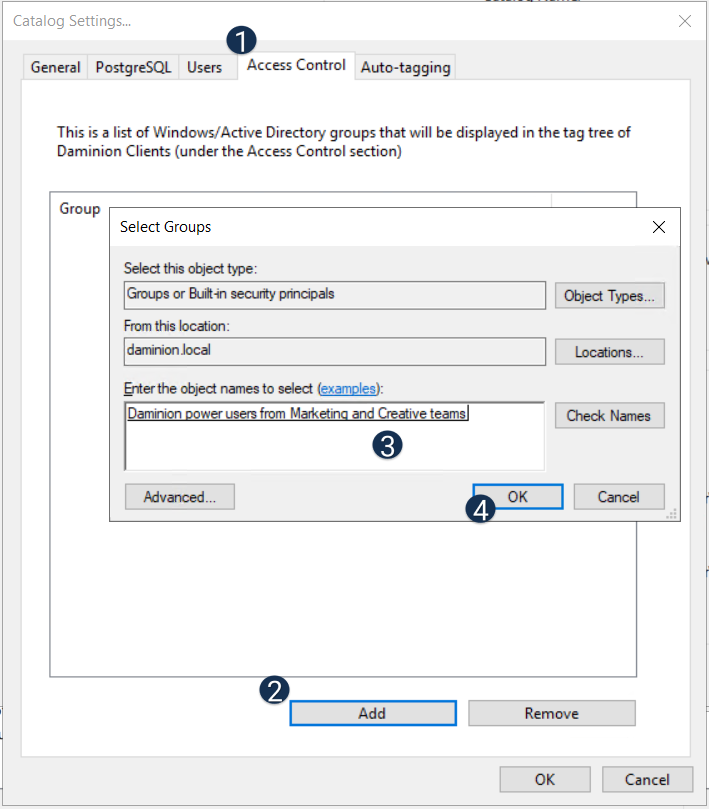Cancel the Select Groups dialog
This screenshot has width=709, height=809.
click(x=618, y=497)
